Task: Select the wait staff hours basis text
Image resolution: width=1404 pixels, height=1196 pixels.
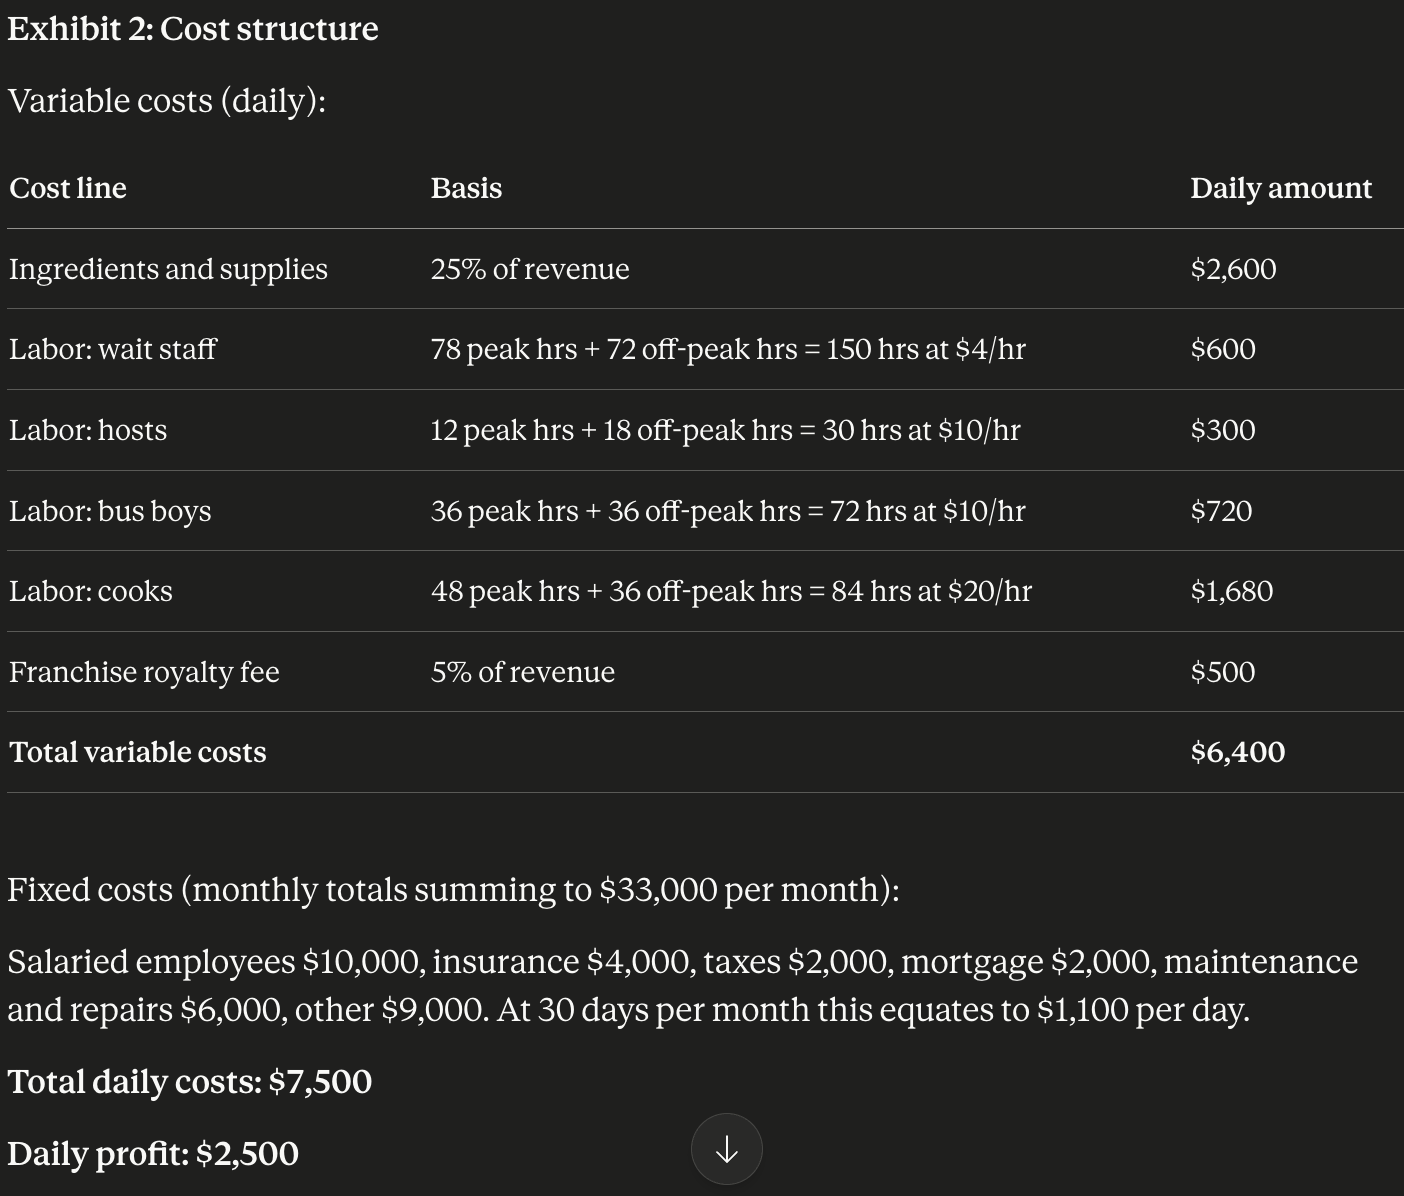Action: (728, 349)
